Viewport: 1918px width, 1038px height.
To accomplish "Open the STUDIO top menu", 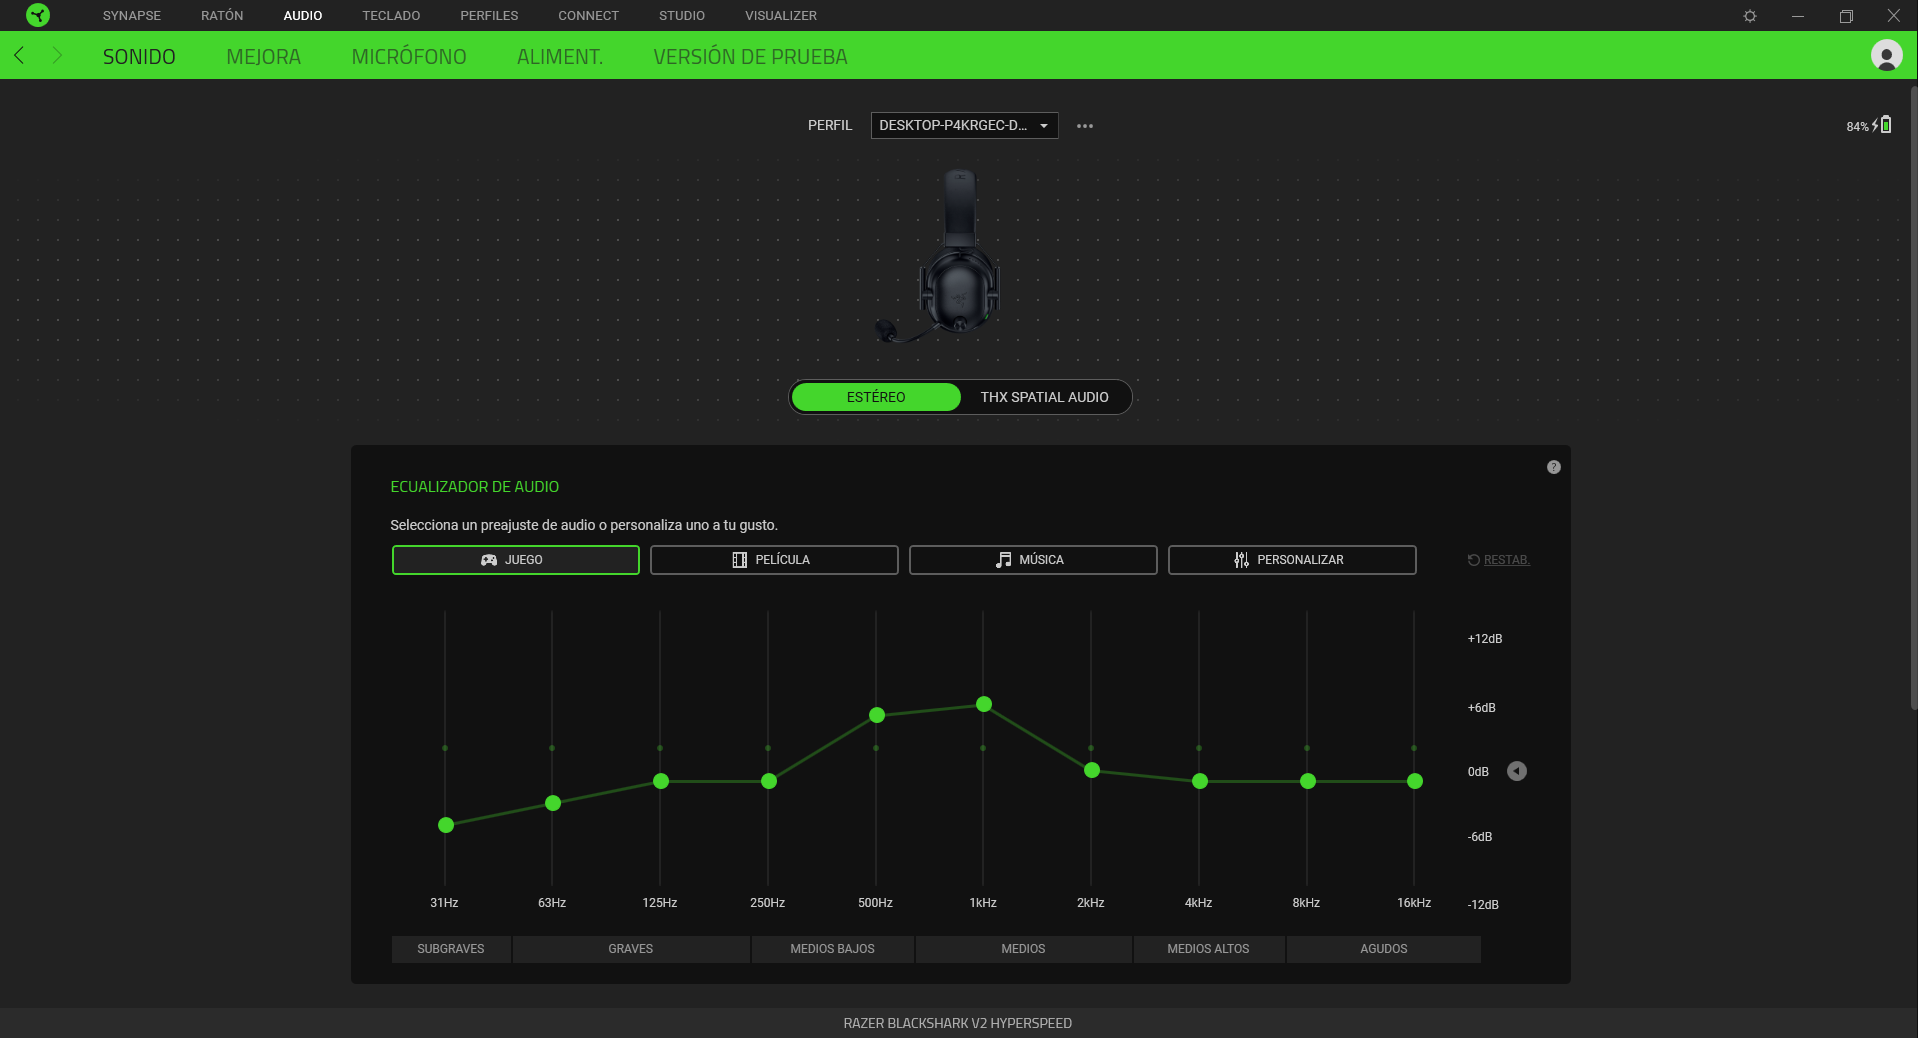I will 682,16.
